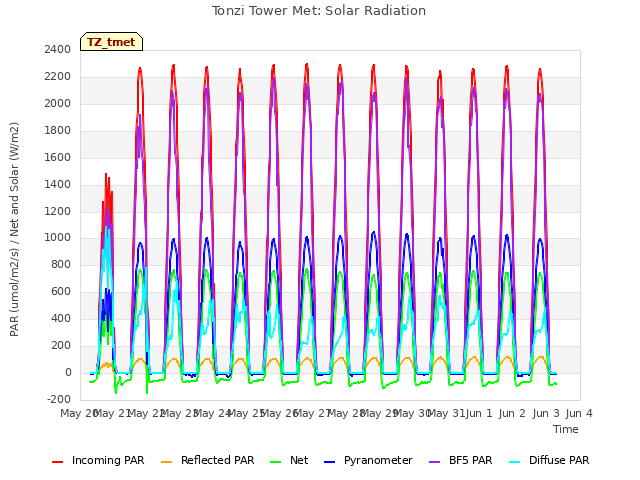This screenshot has height=480, width=640.
Task: Click the 2200 y-axis tick label
Action: [58, 76]
